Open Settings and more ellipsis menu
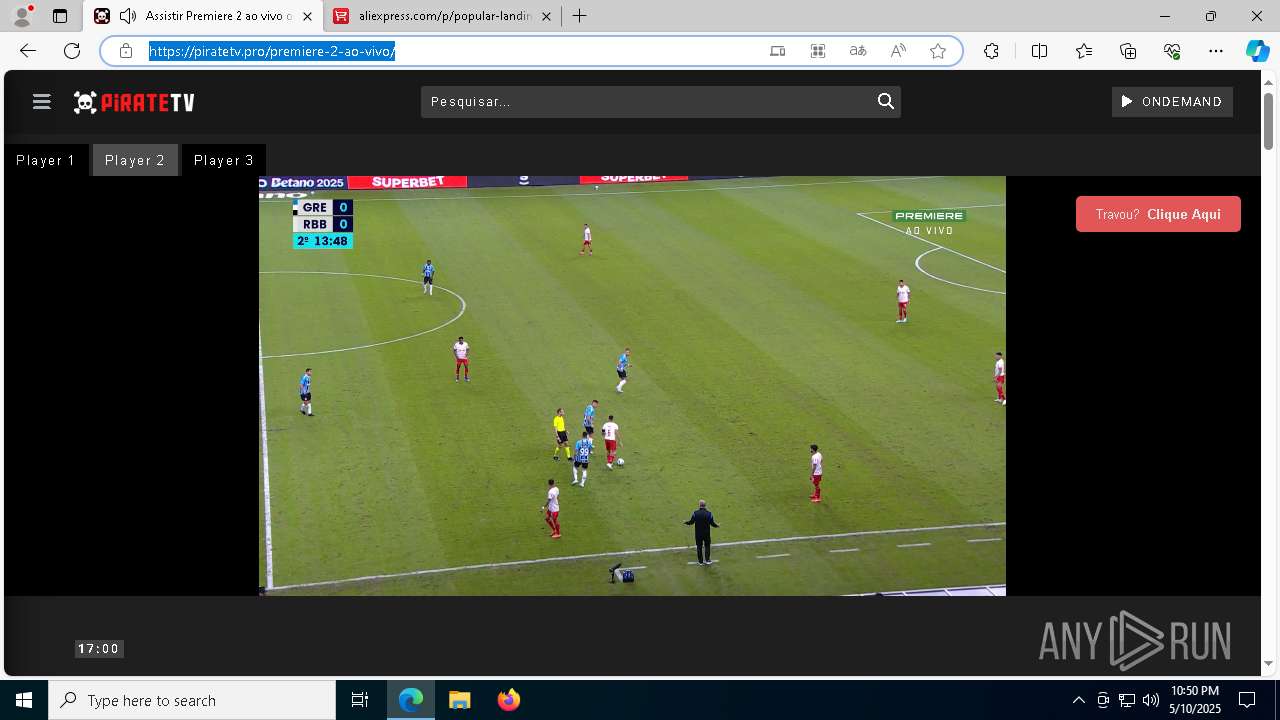Image resolution: width=1280 pixels, height=720 pixels. (x=1216, y=51)
